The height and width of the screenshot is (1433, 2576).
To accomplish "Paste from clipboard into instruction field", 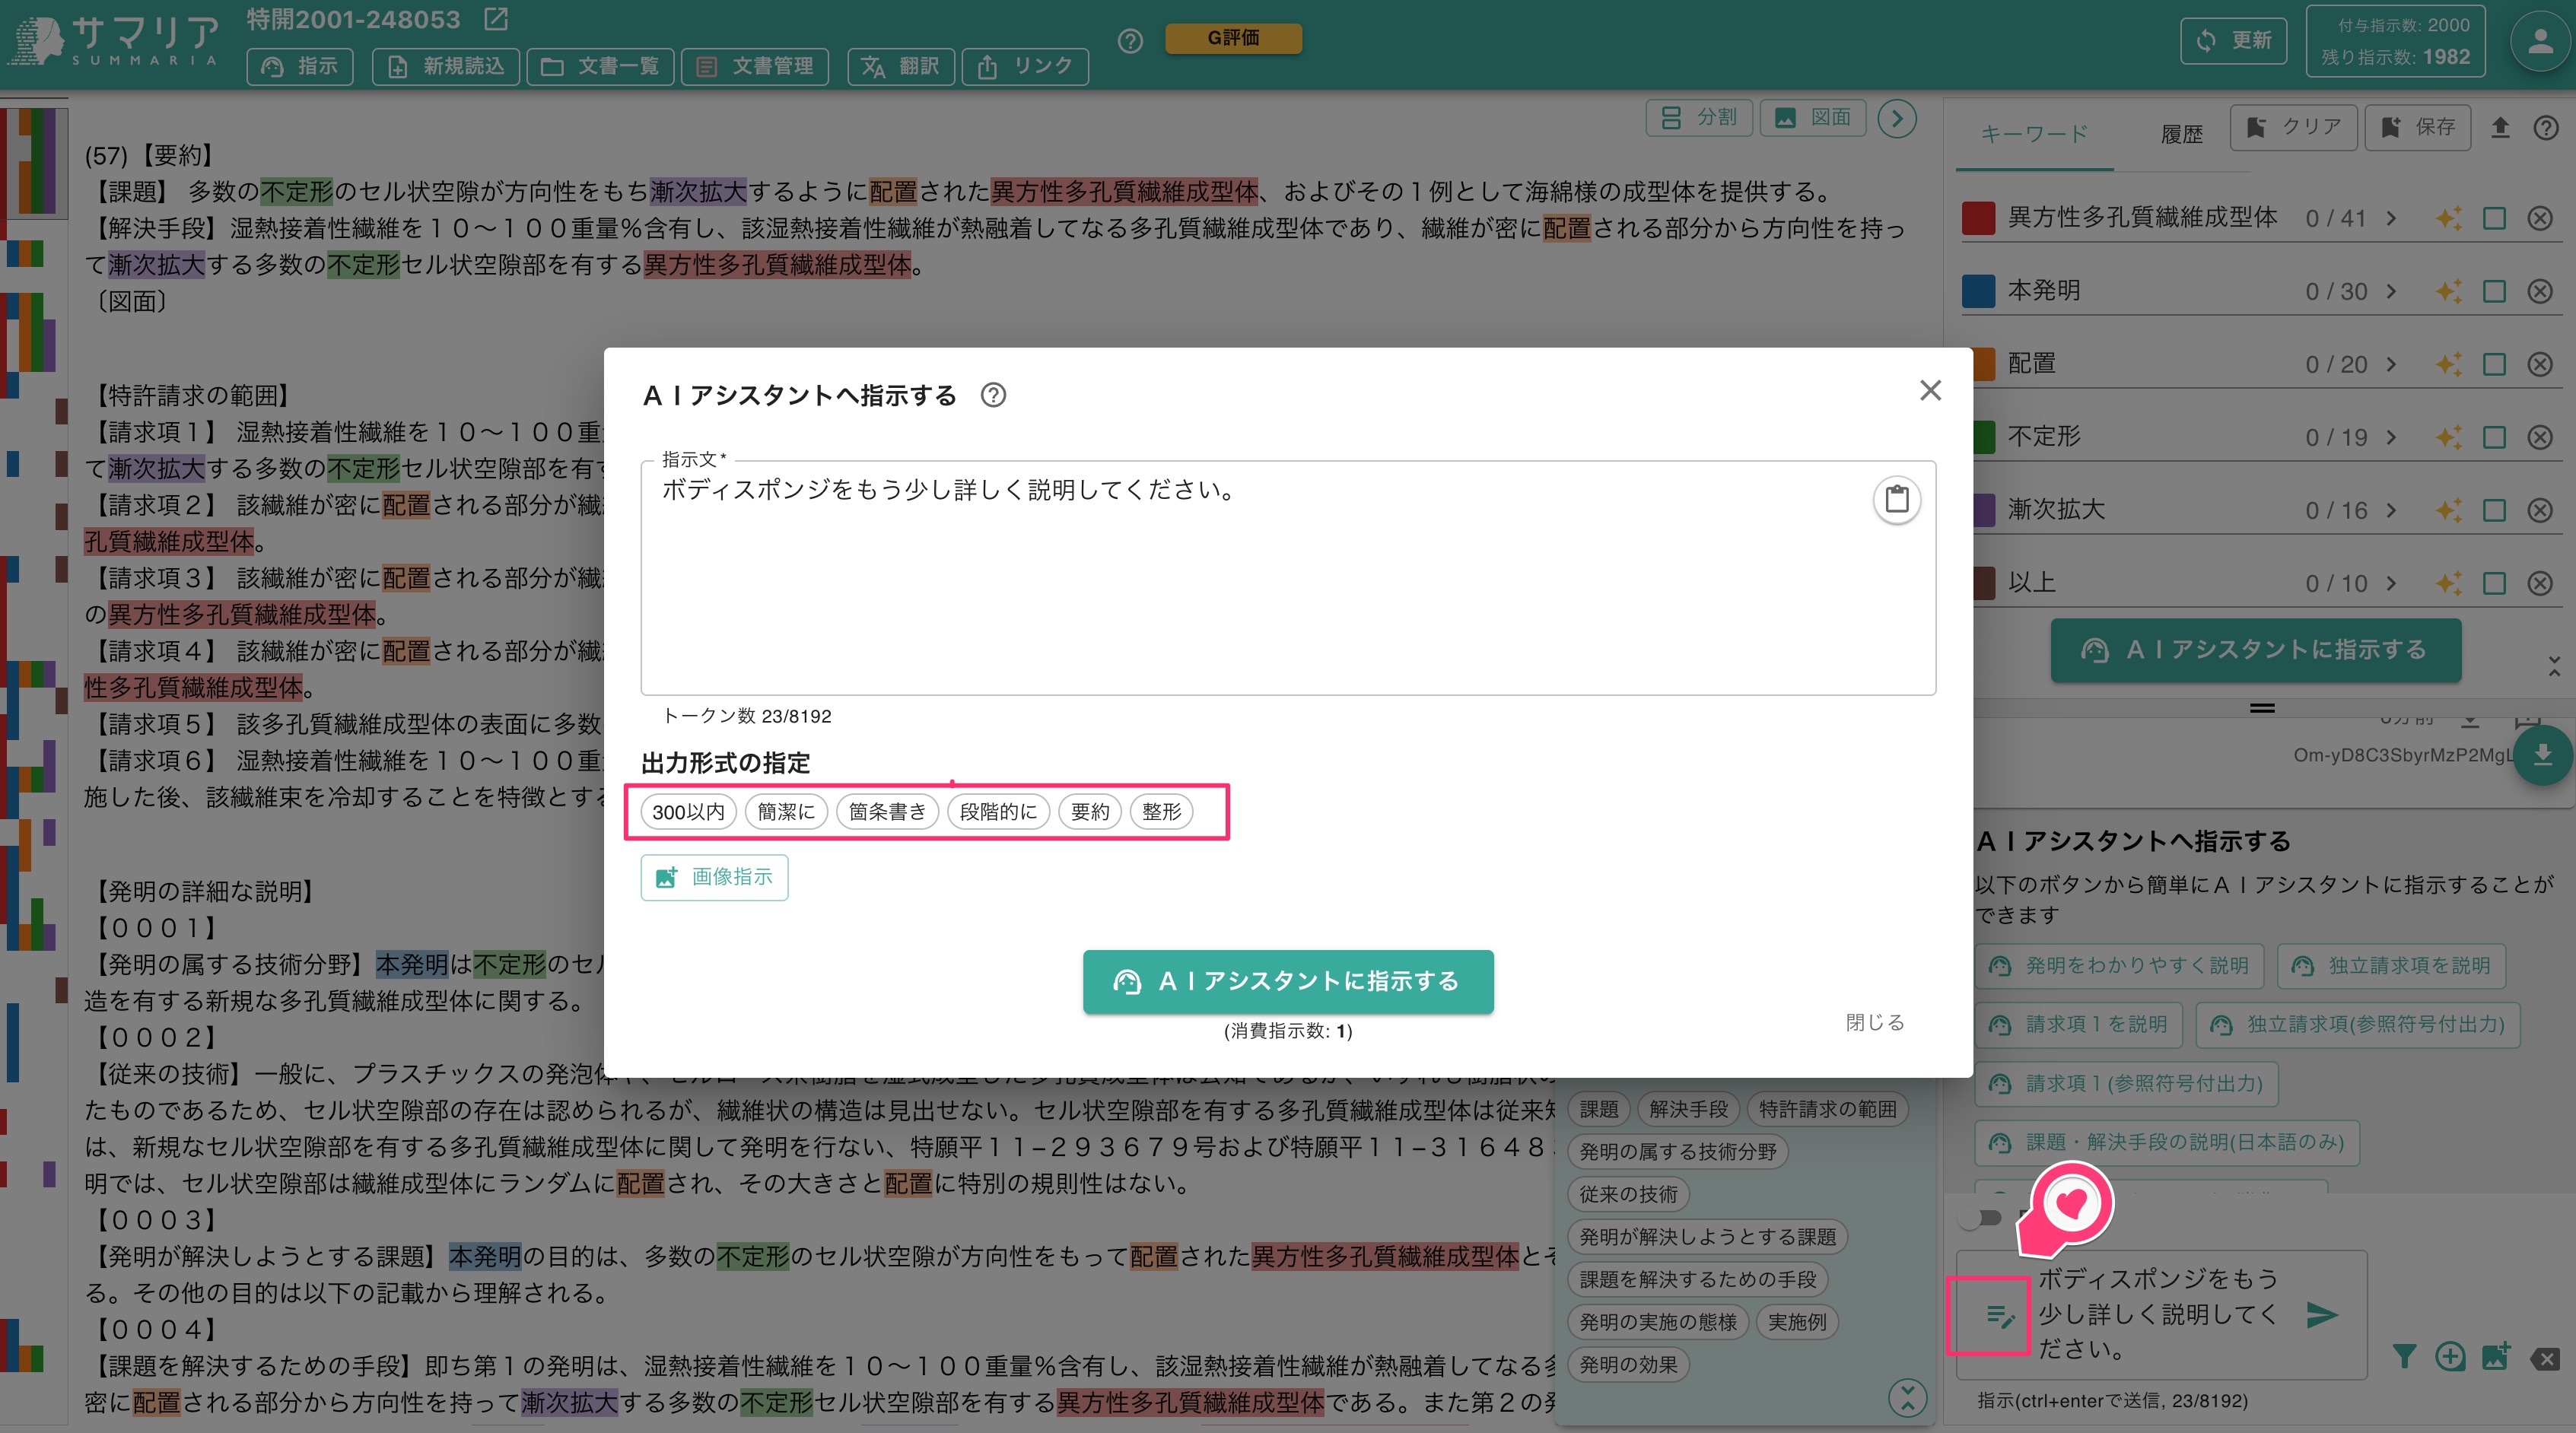I will pos(1896,499).
